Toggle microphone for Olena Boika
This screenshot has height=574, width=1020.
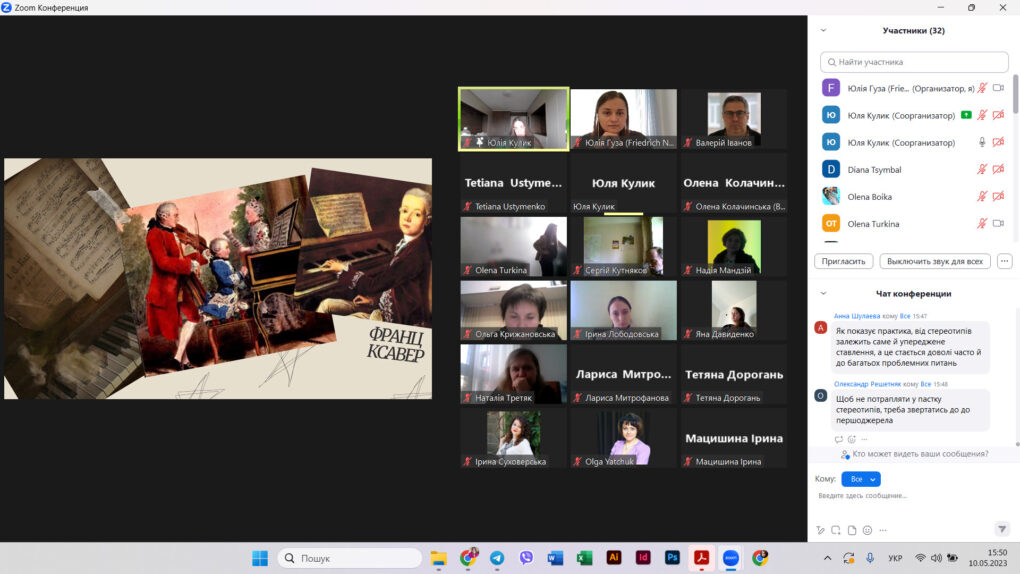tap(982, 196)
